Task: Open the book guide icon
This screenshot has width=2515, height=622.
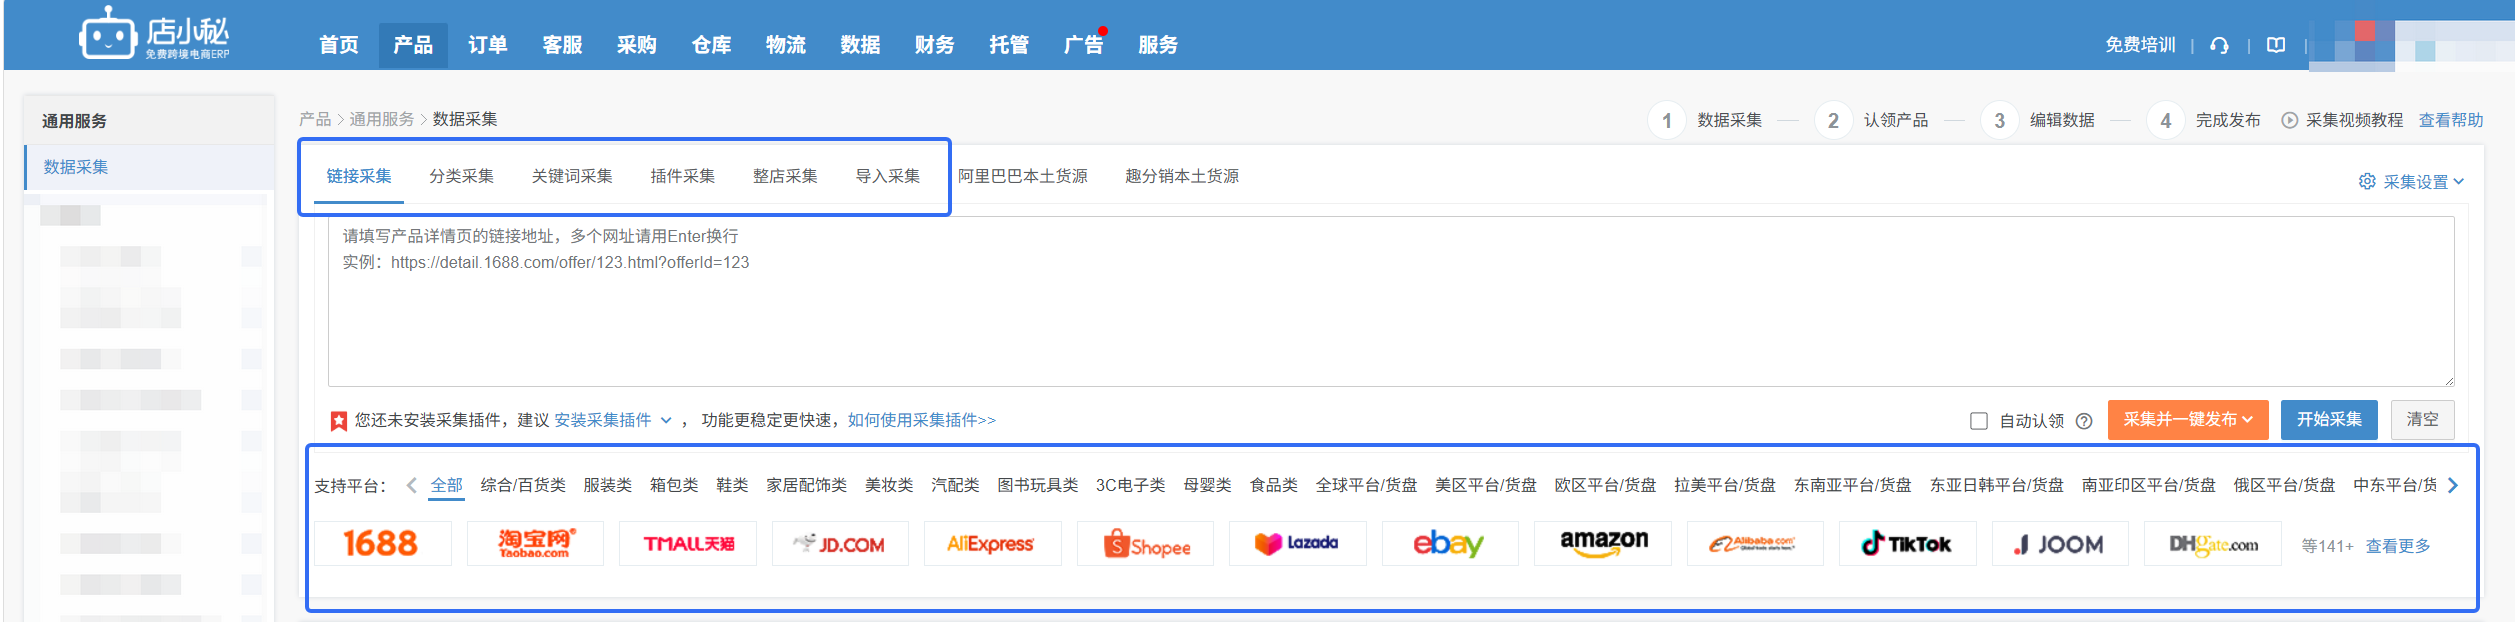Action: click(x=2276, y=45)
